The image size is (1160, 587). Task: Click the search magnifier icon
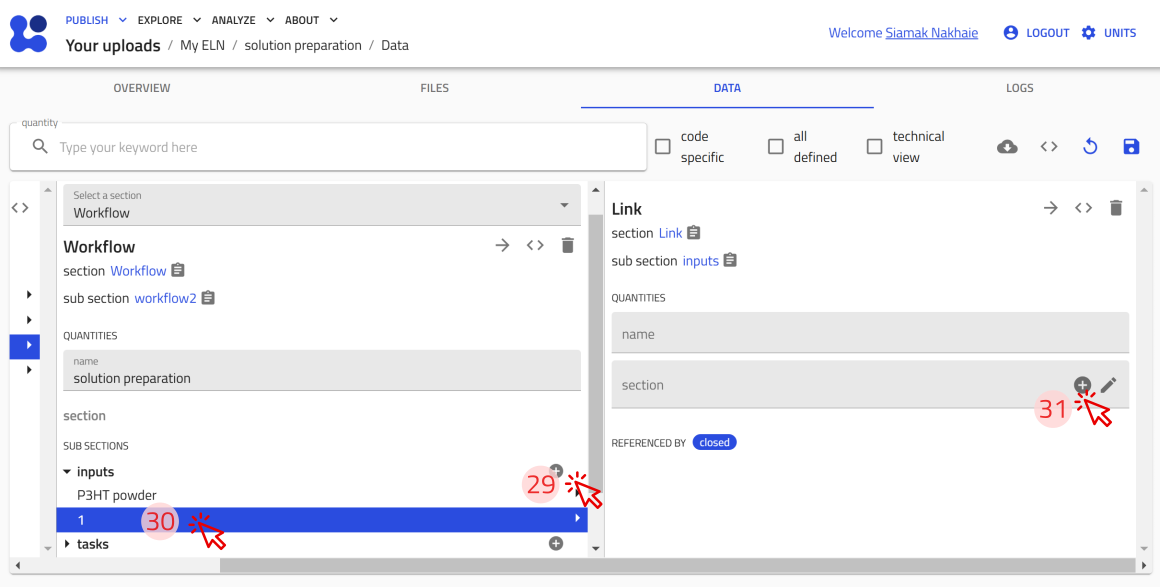(41, 147)
